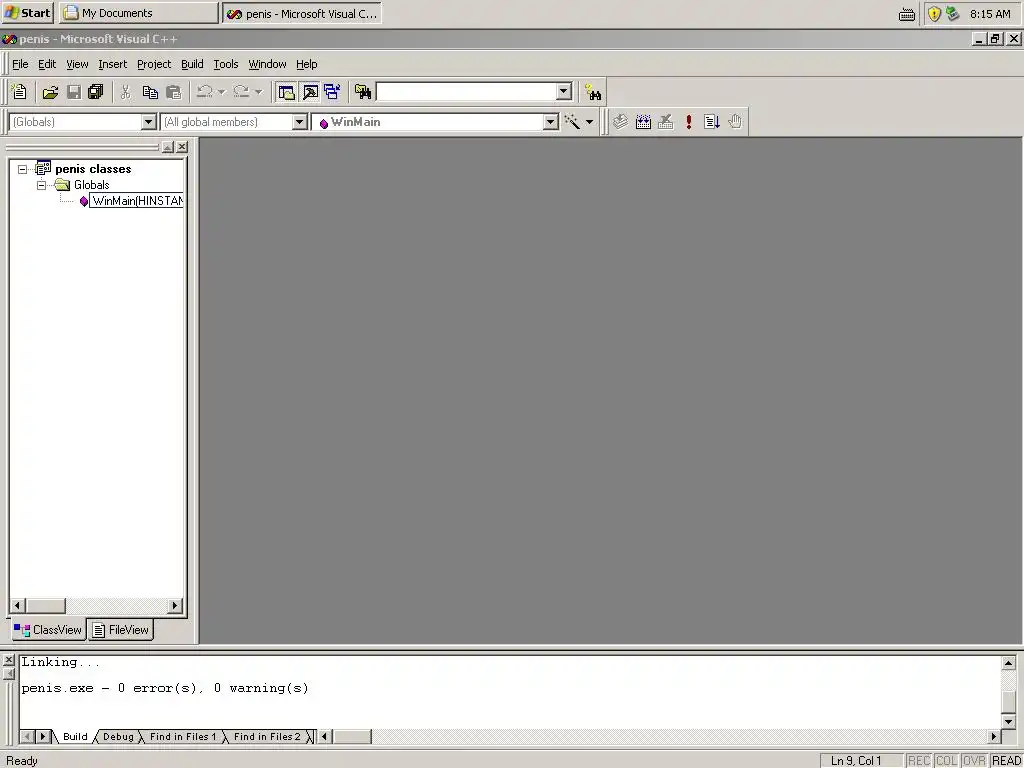Open the Window List icon
This screenshot has width=1024, height=768.
332,92
